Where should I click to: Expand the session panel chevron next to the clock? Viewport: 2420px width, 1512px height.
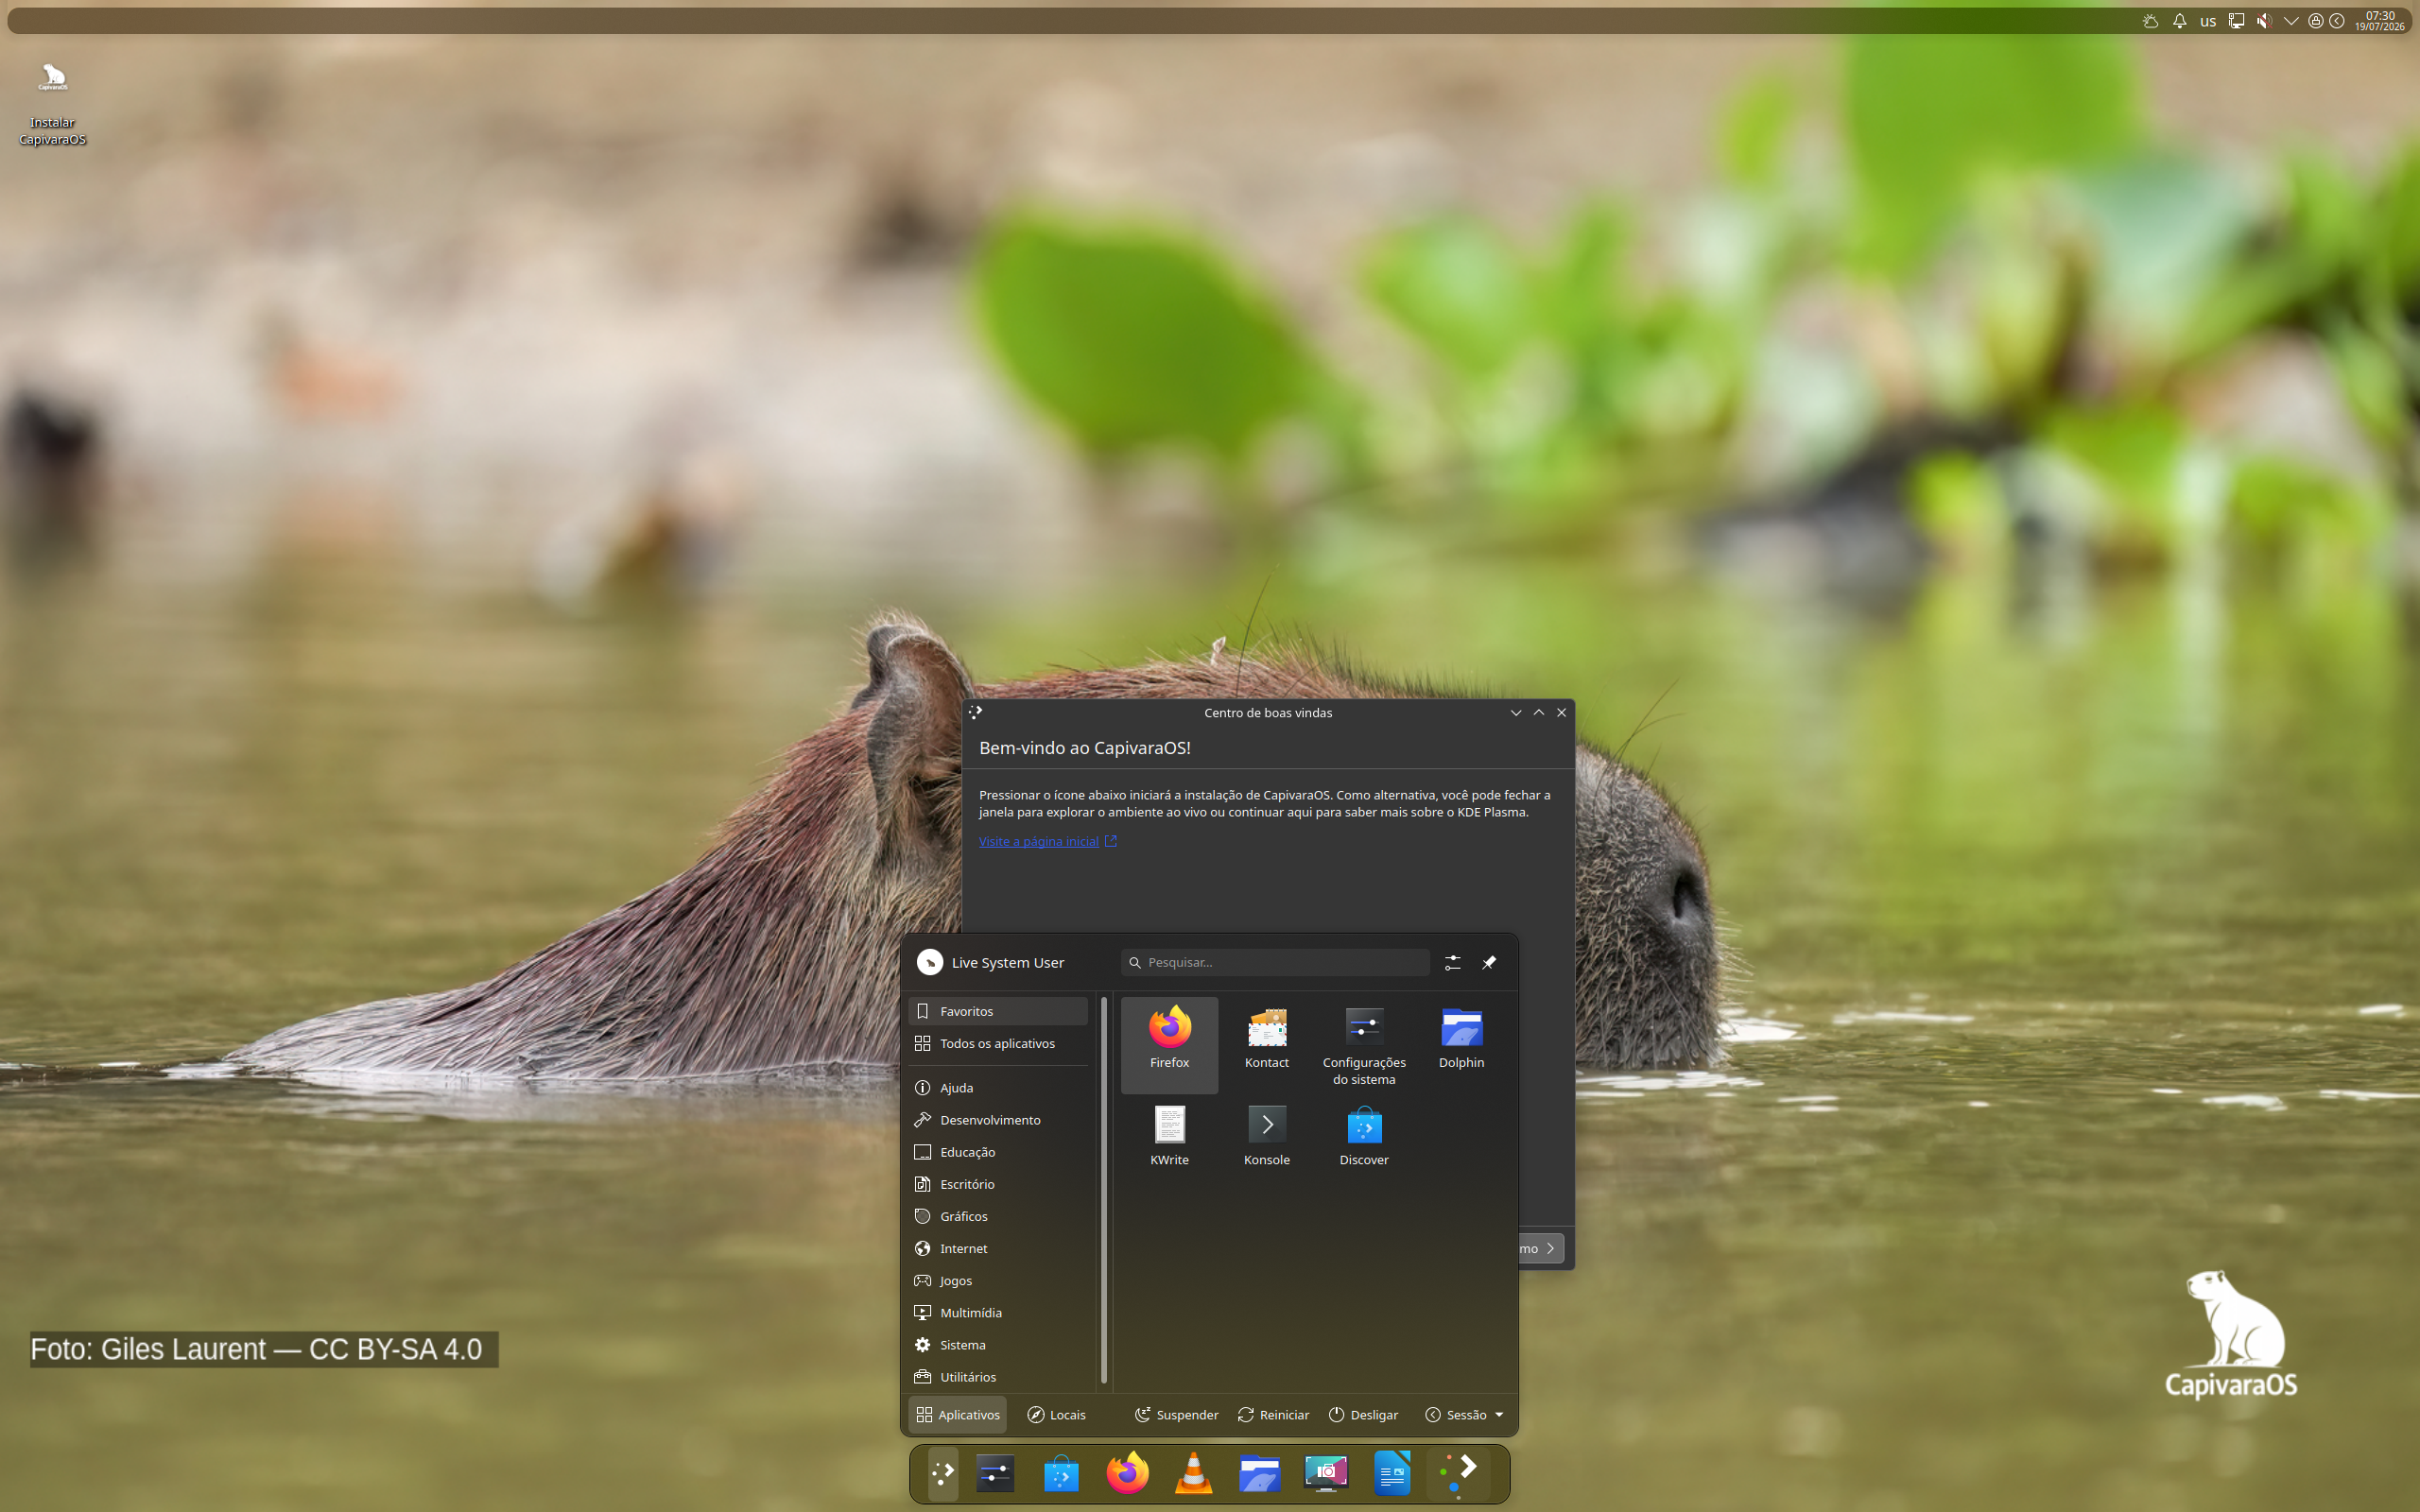coord(2337,21)
